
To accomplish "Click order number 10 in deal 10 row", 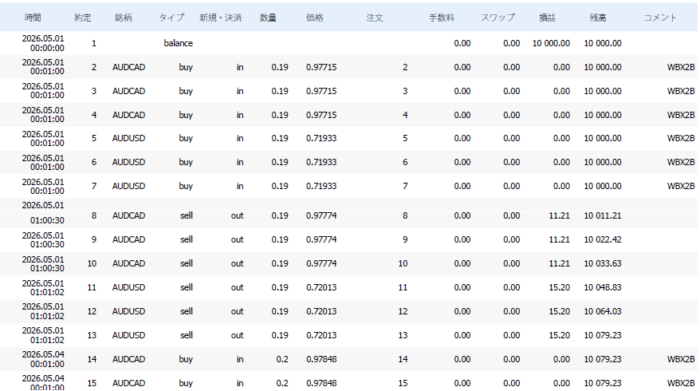I will coord(403,264).
